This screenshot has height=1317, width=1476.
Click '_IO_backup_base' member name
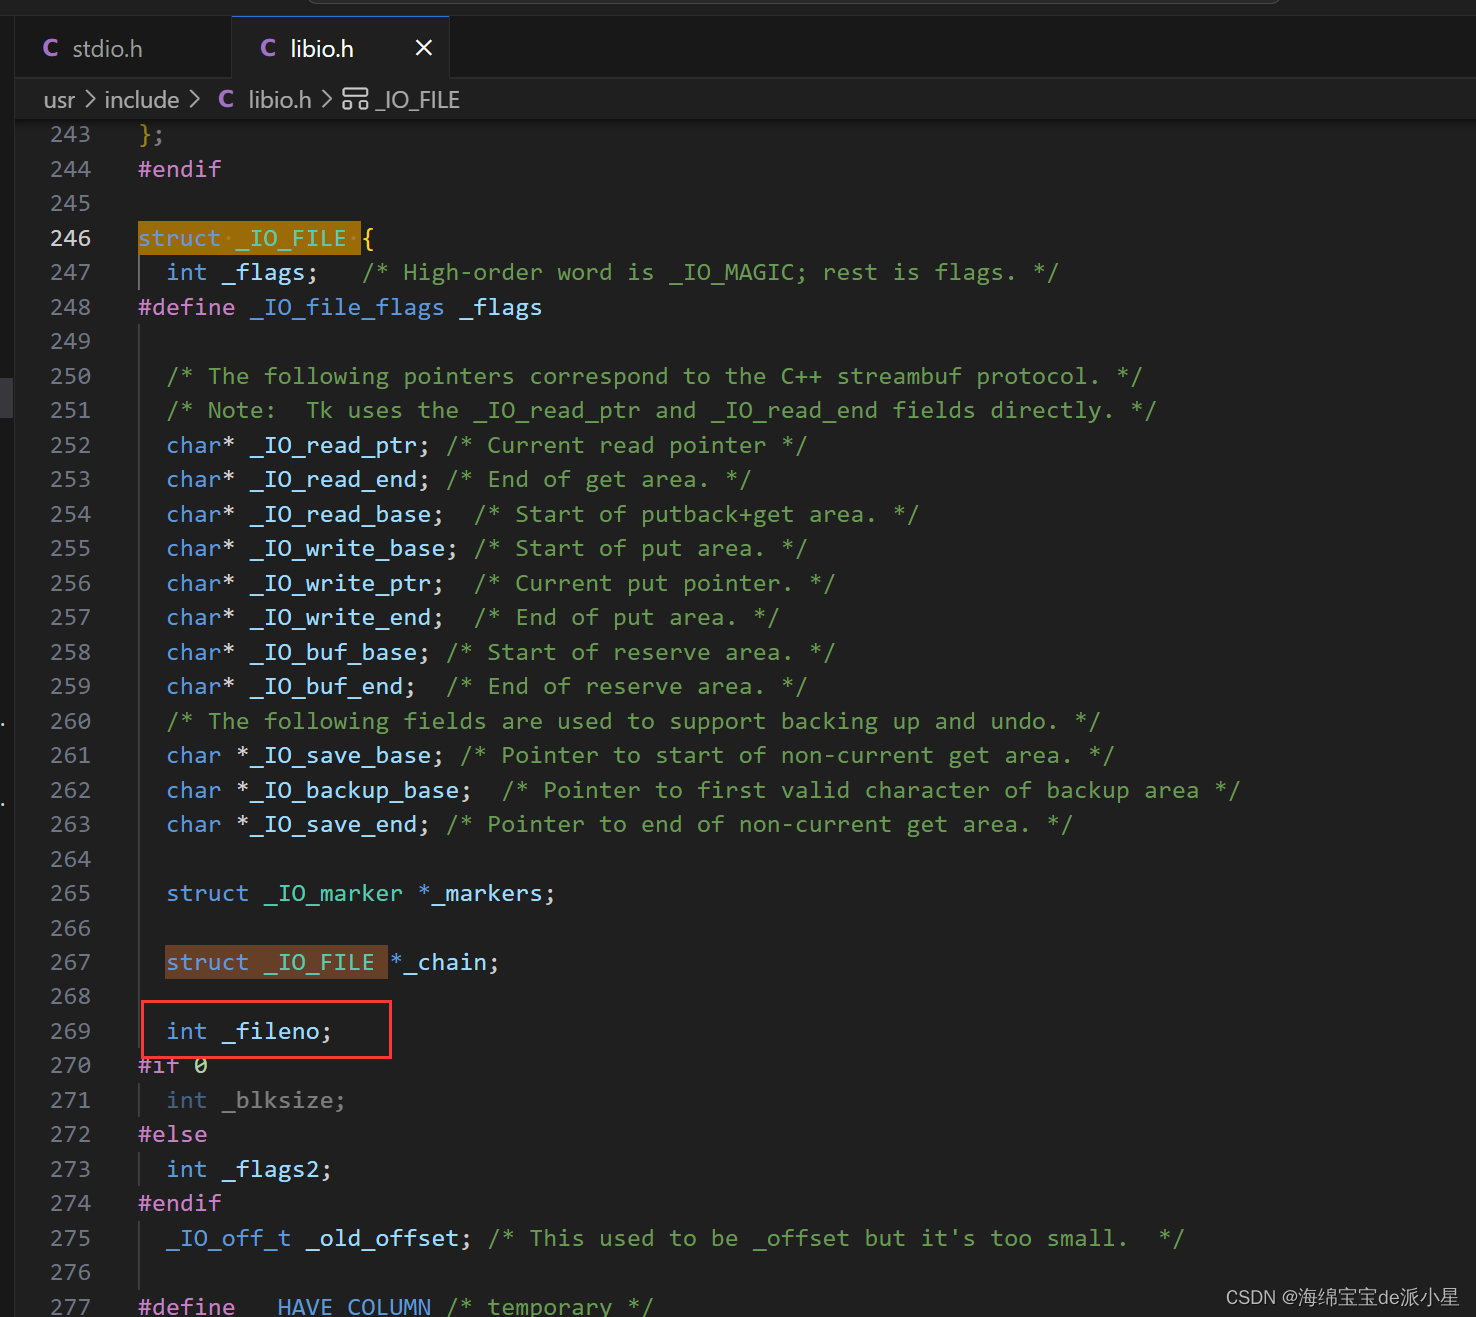tap(354, 790)
